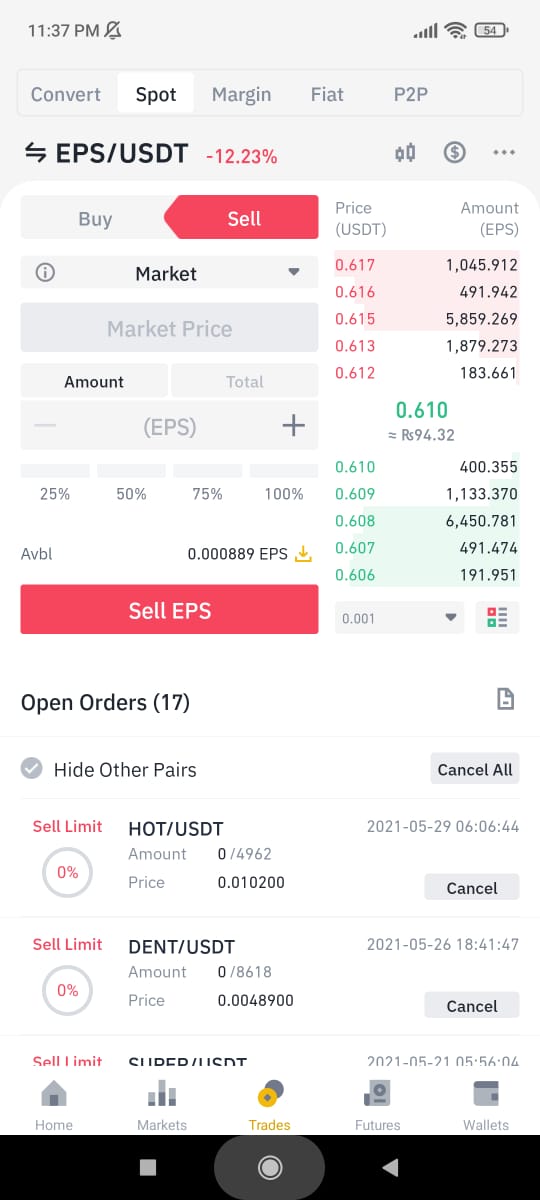540x1200 pixels.
Task: Change the order book layout icon
Action: click(497, 617)
